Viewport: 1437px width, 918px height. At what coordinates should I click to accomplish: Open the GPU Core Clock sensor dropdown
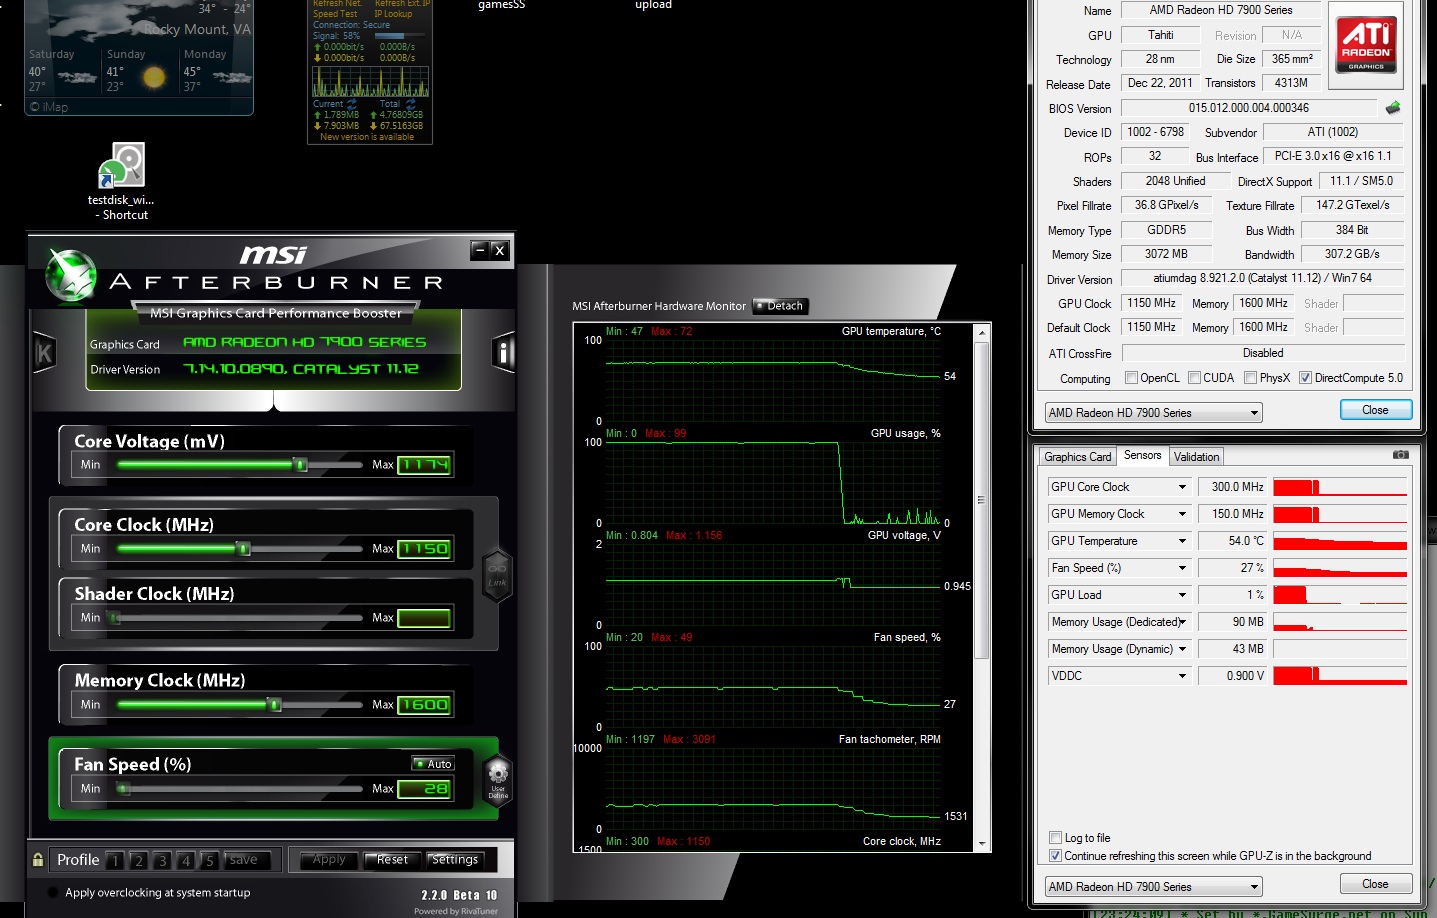[1182, 487]
